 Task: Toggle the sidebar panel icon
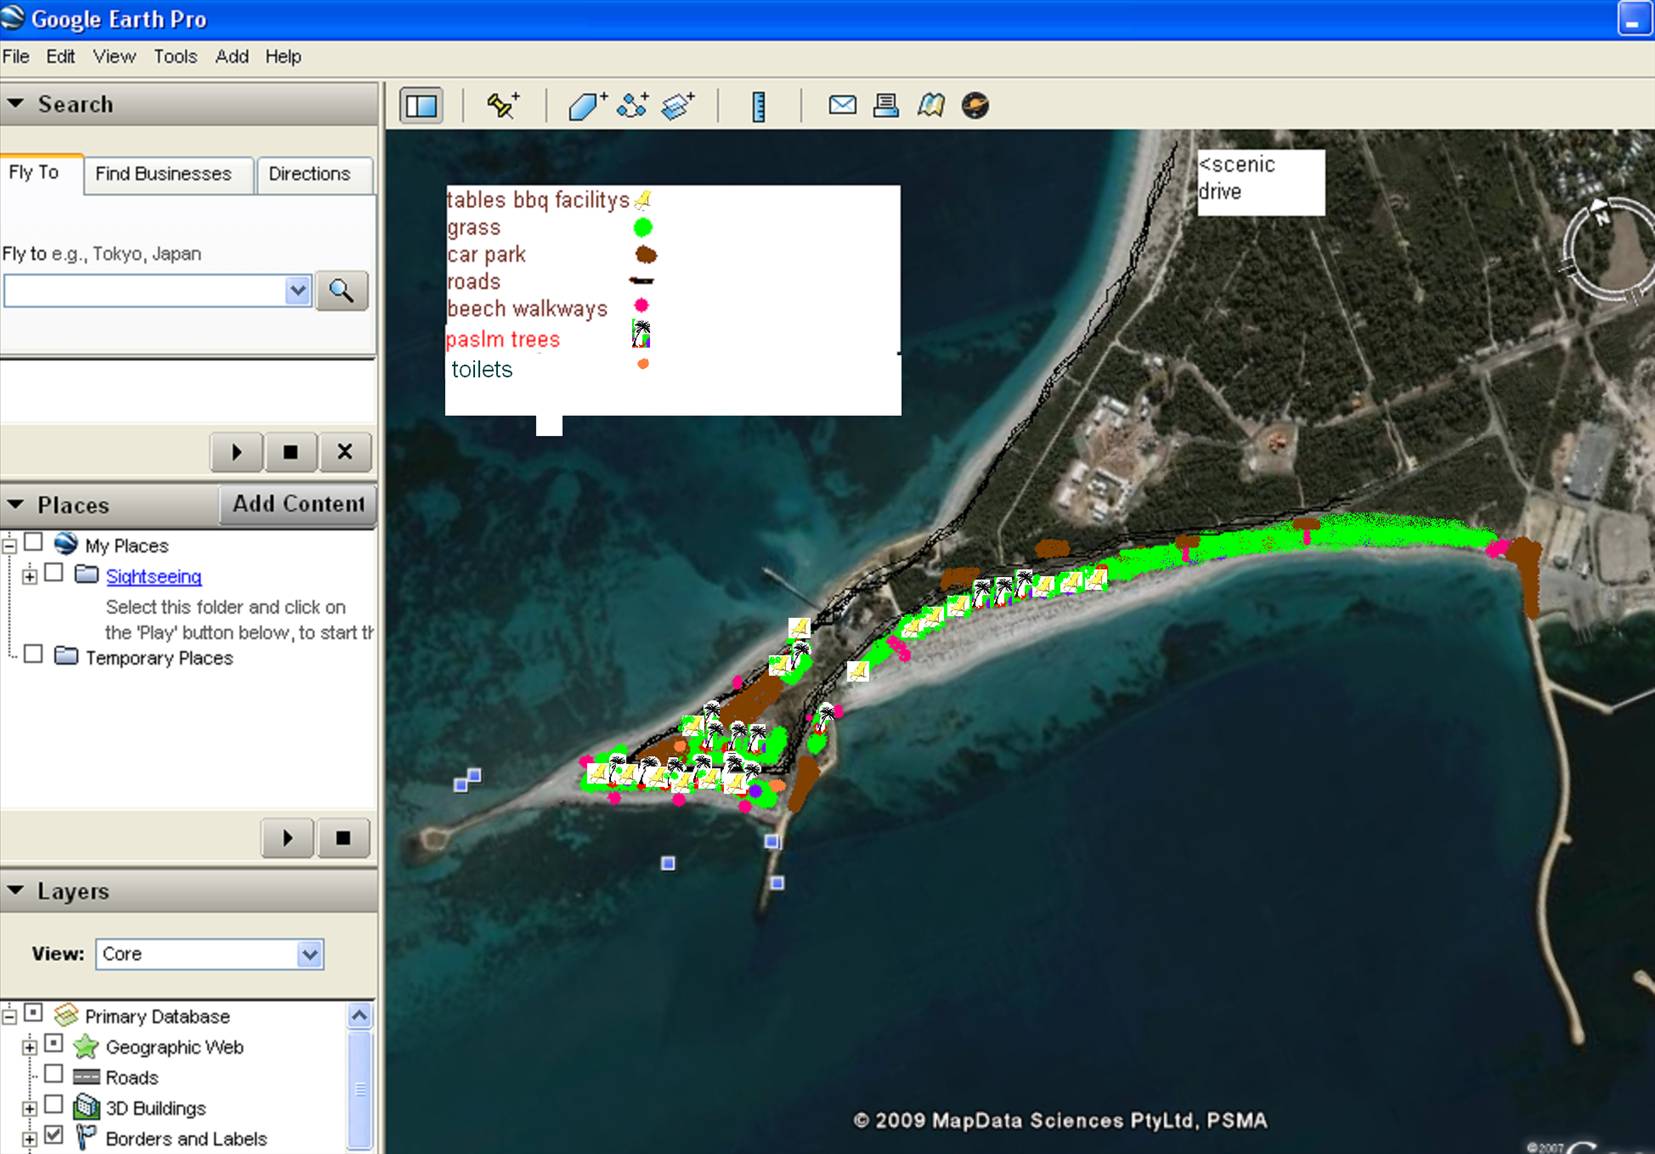(421, 105)
